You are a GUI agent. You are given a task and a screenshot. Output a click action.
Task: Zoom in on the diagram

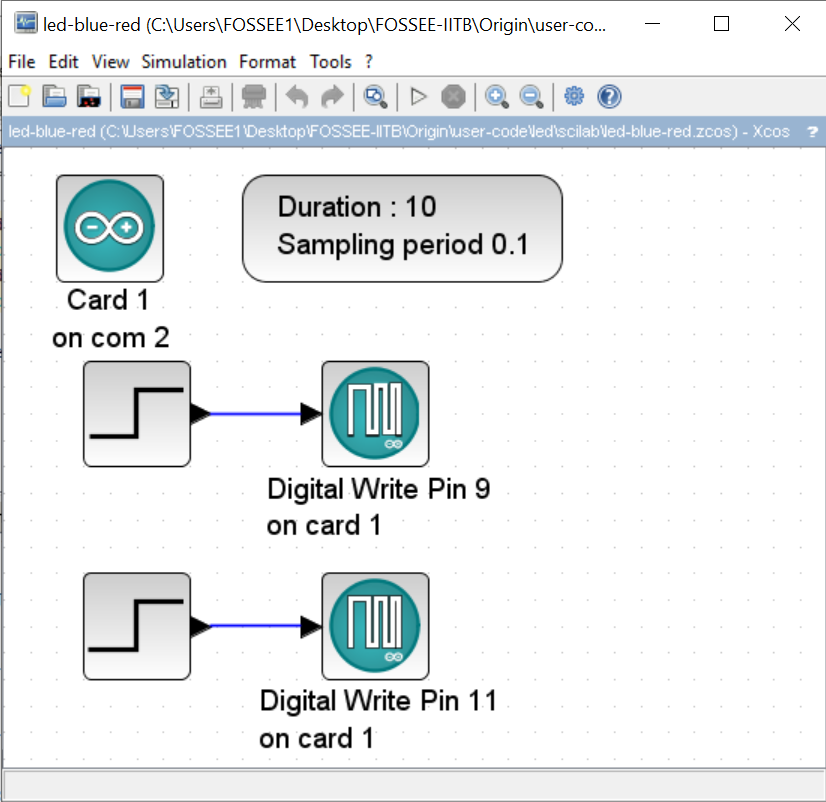(497, 97)
